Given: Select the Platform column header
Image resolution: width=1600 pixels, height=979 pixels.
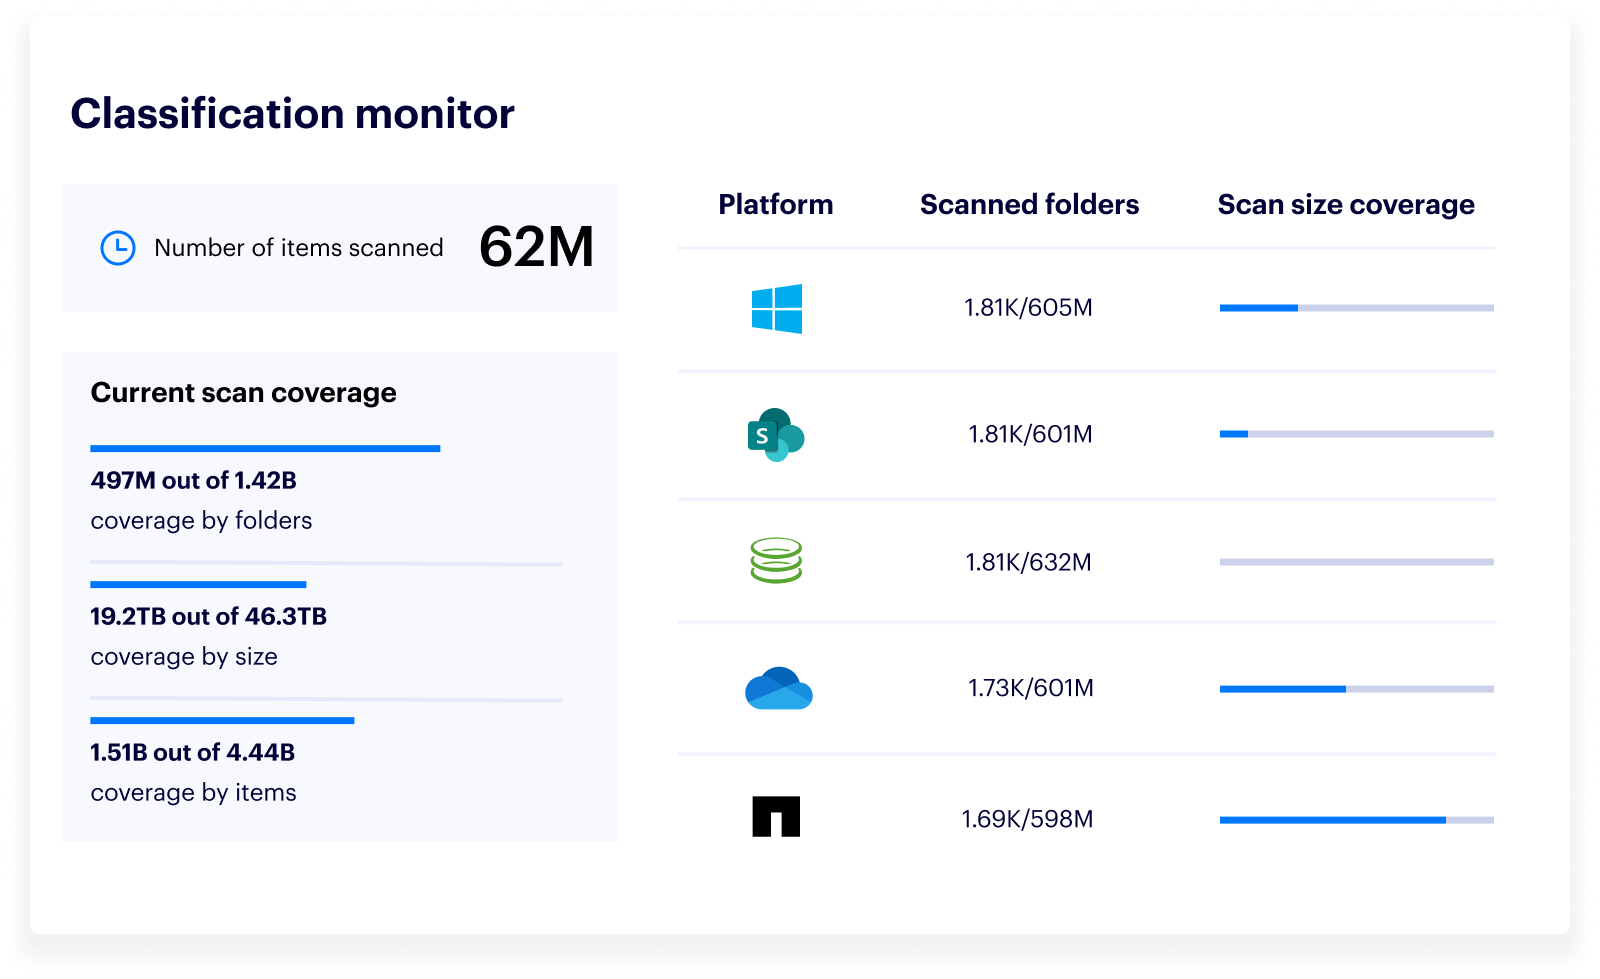Looking at the screenshot, I should tap(776, 204).
